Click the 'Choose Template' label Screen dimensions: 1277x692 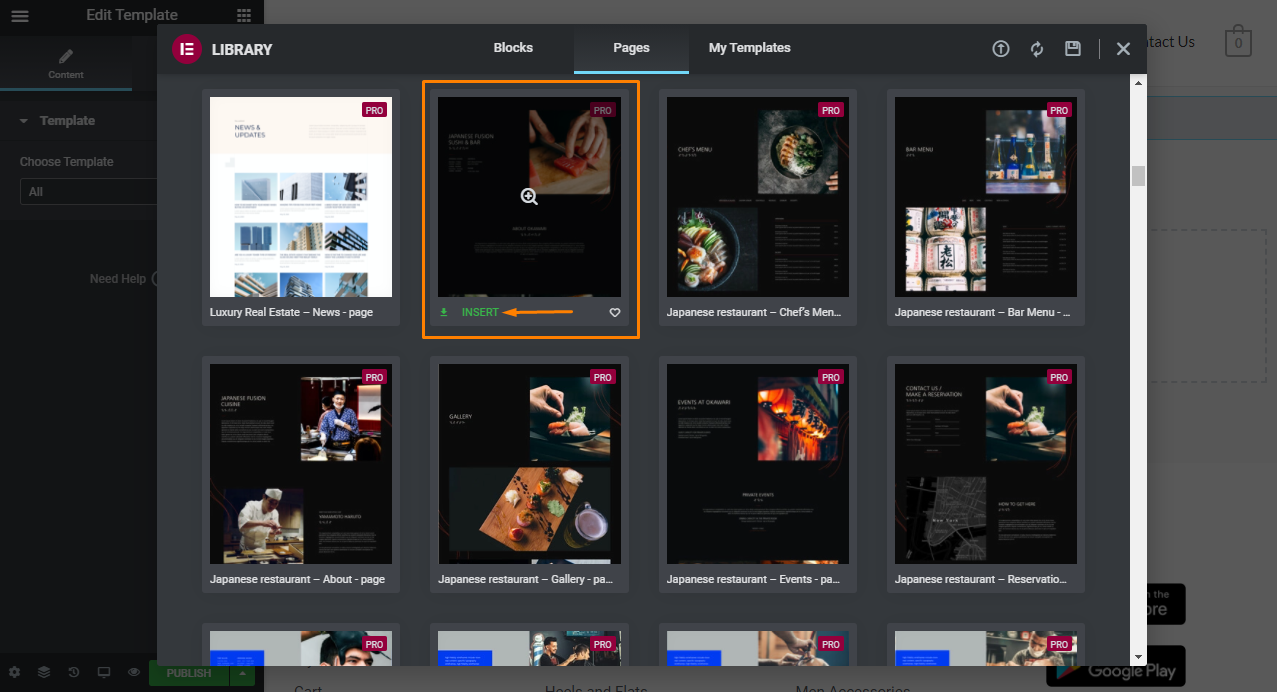pos(67,162)
